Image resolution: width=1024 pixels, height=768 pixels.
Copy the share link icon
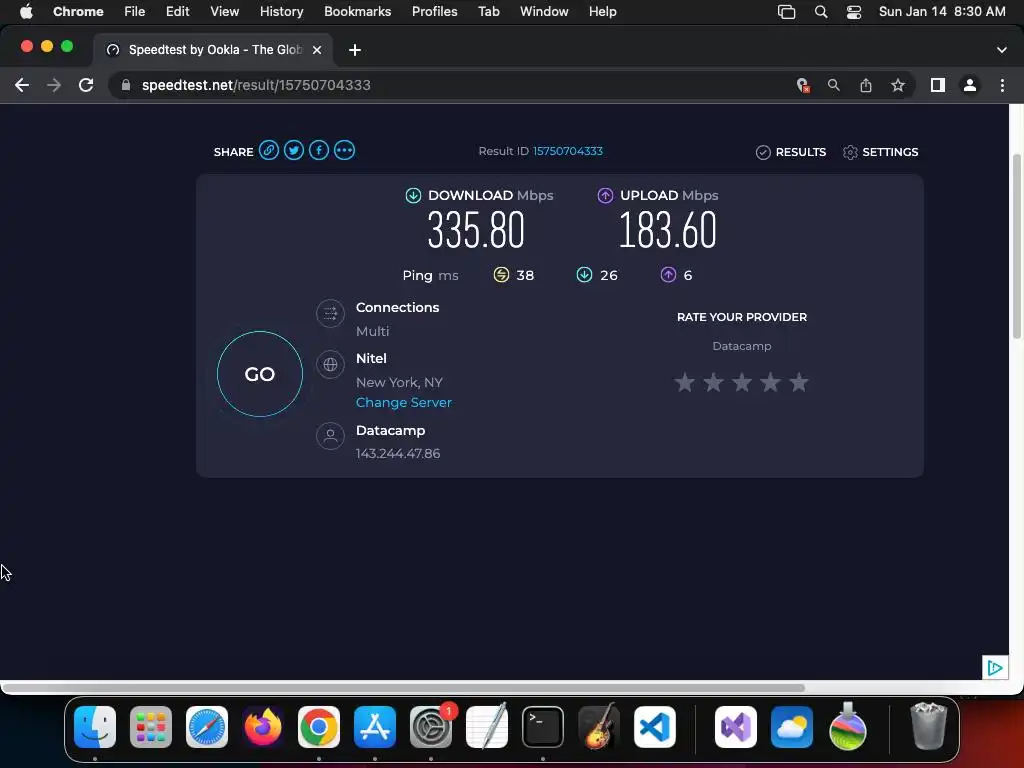[268, 150]
